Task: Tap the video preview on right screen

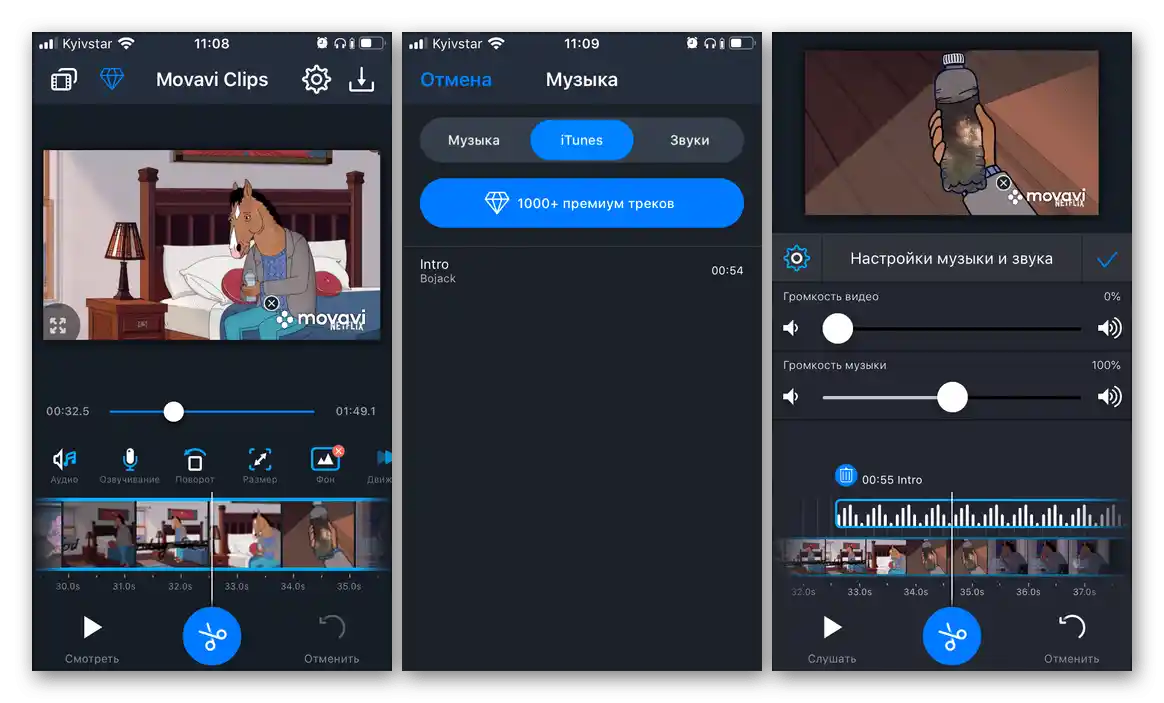Action: (x=952, y=133)
